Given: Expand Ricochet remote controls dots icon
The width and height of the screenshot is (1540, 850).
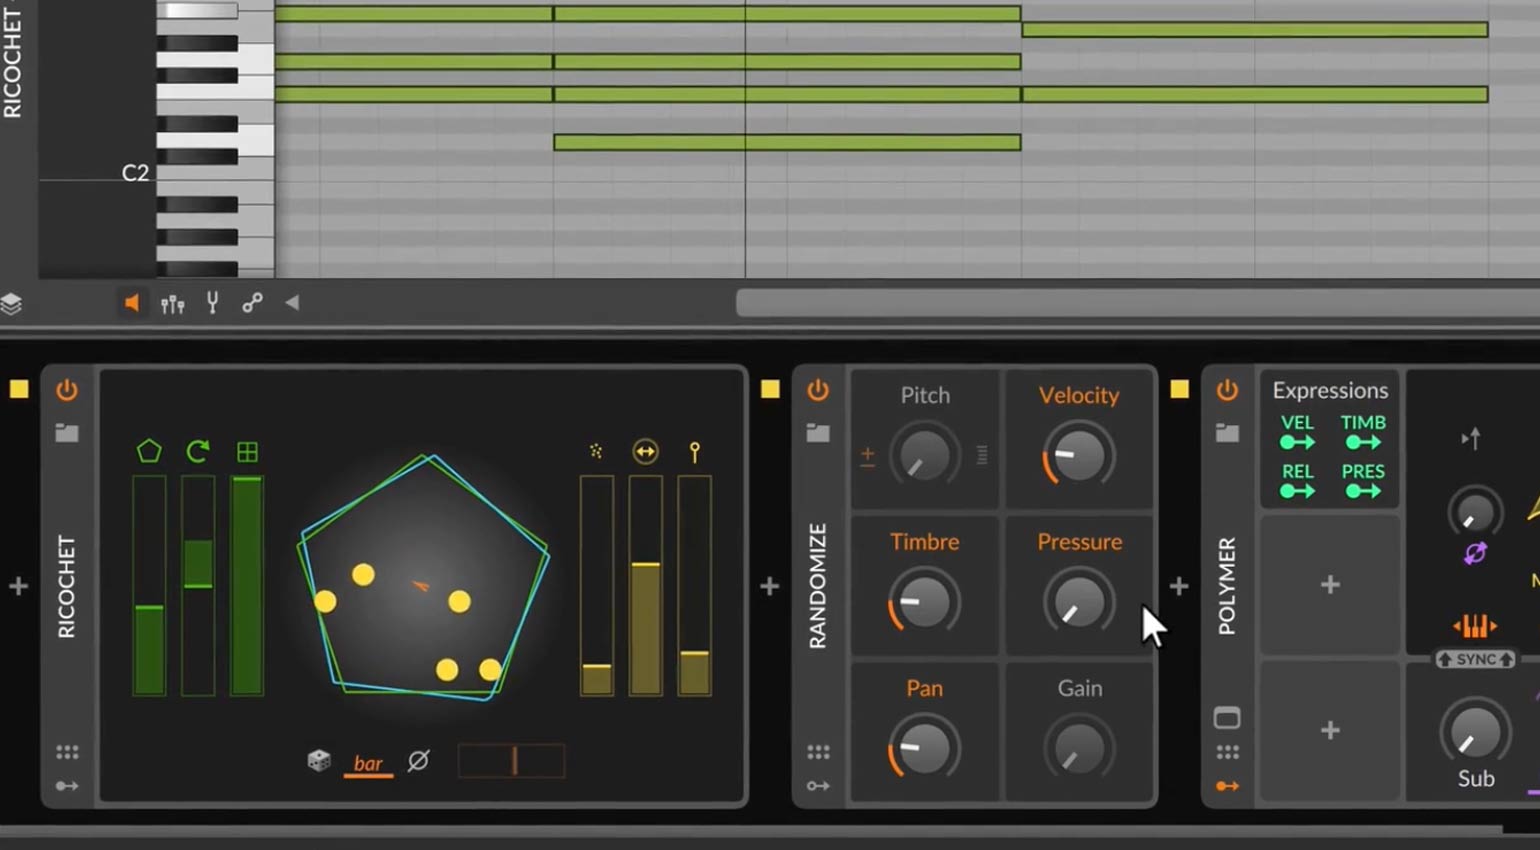Looking at the screenshot, I should tap(67, 752).
